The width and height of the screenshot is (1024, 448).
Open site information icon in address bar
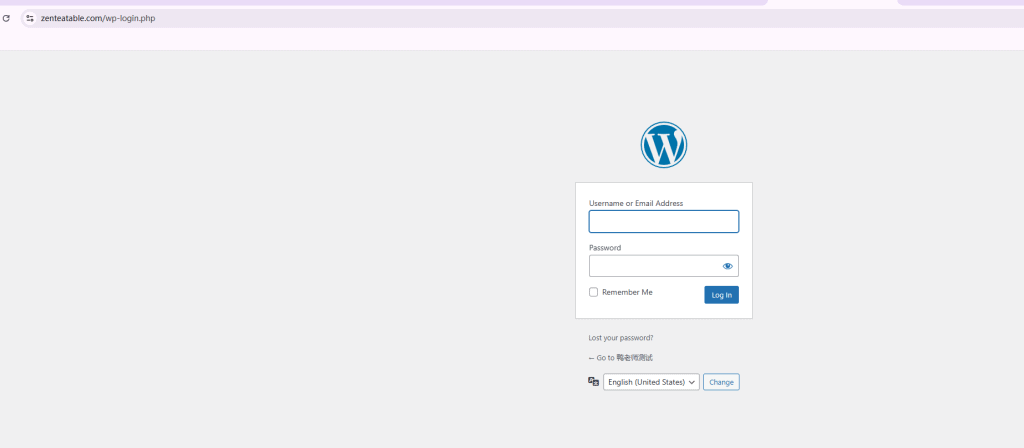(30, 18)
